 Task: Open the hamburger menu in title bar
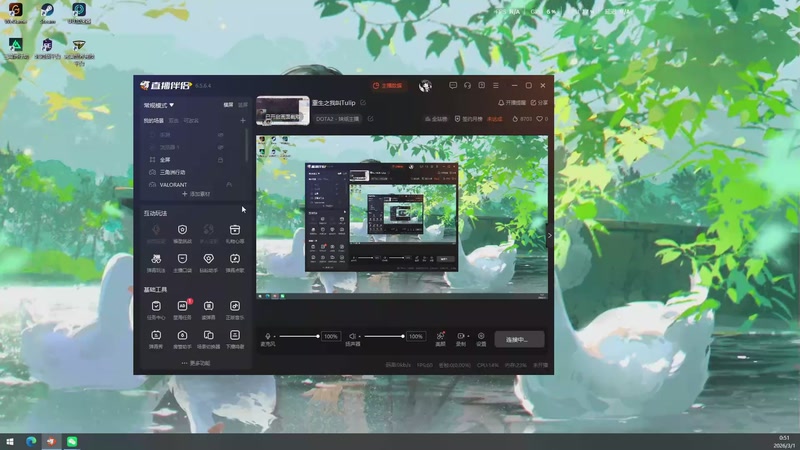496,85
